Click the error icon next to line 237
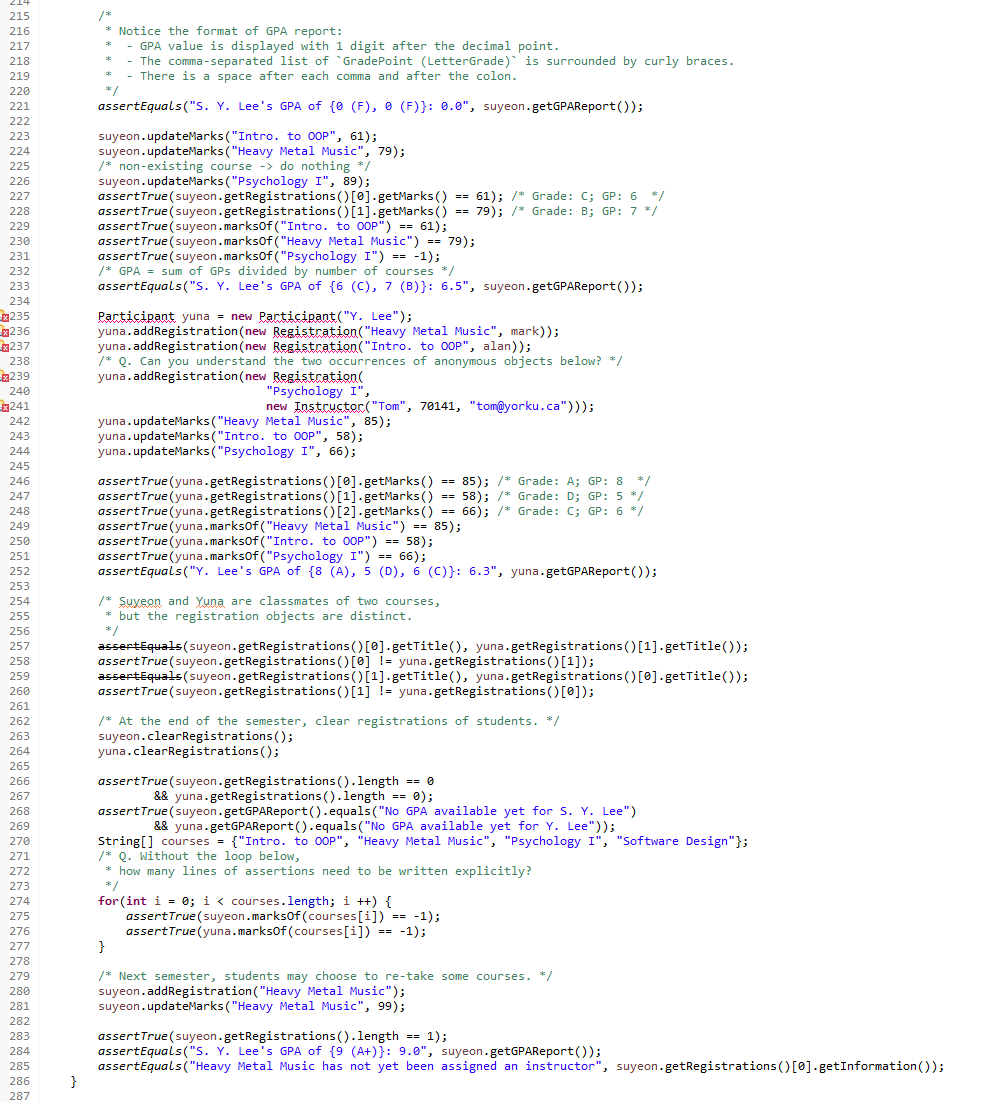The image size is (1003, 1102). pos(6,347)
